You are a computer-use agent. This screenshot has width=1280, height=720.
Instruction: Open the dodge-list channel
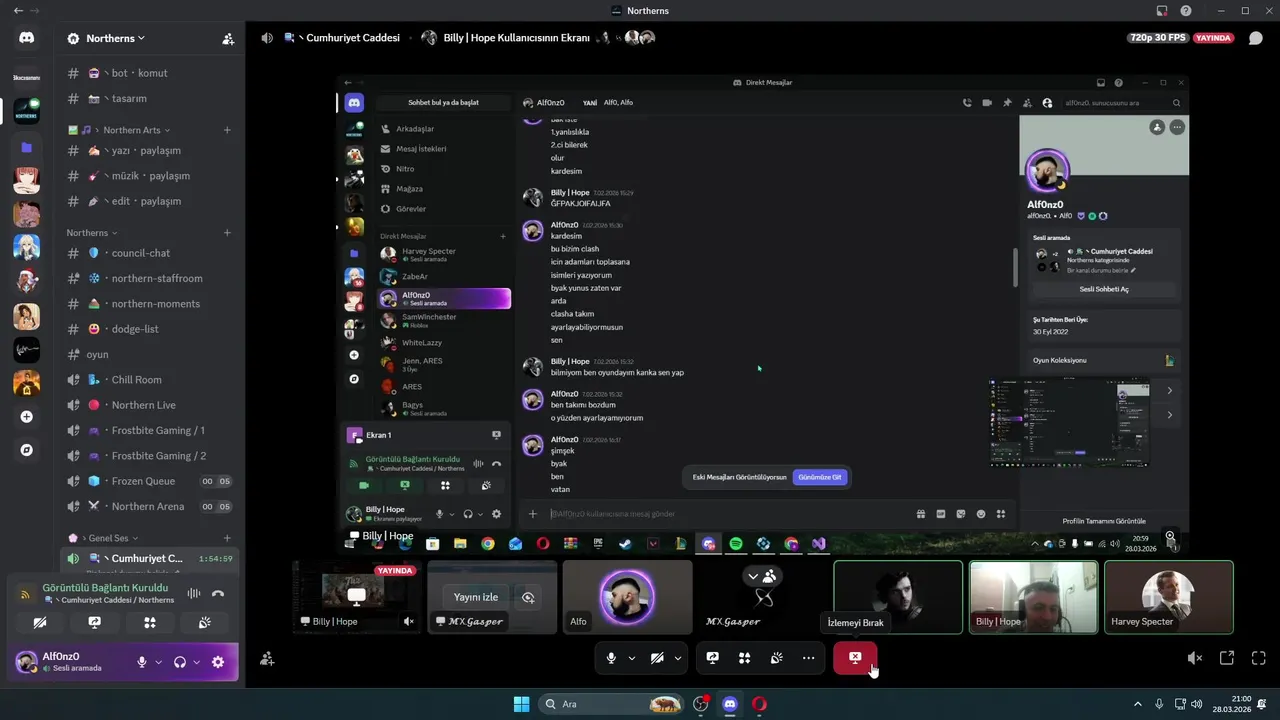pos(150,329)
